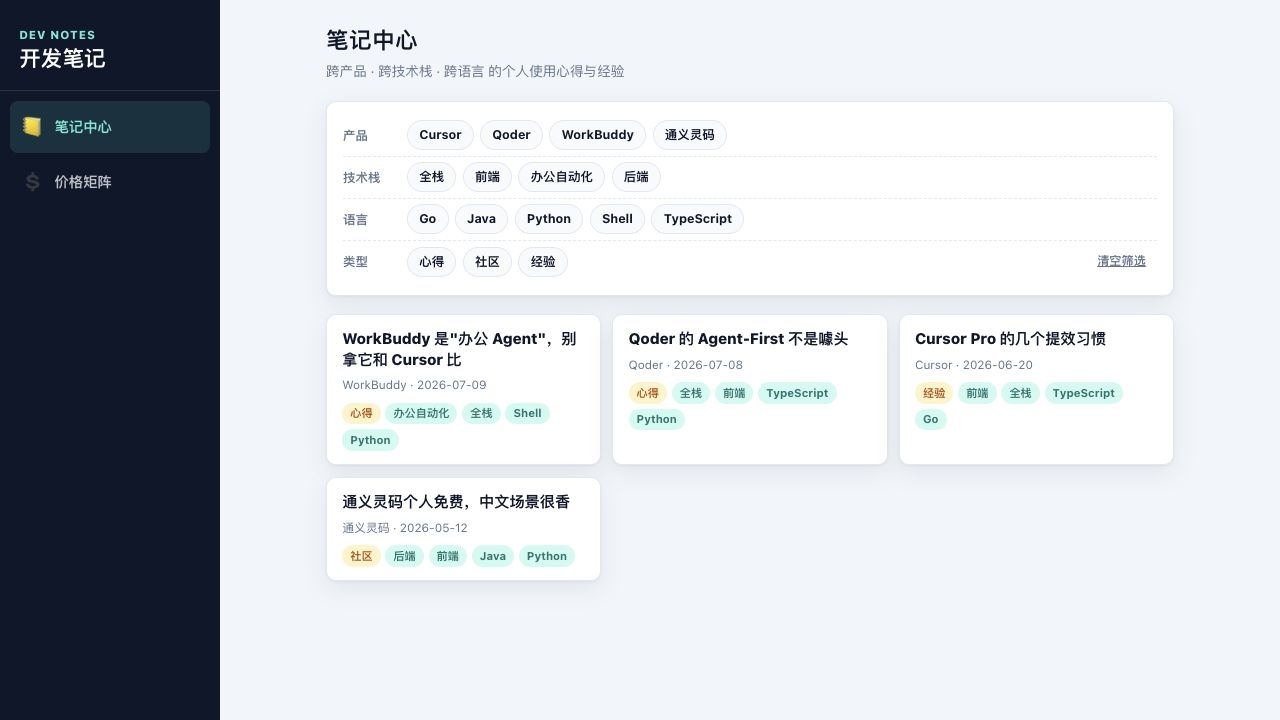Click the 清空筛选 link

[x=1121, y=261]
